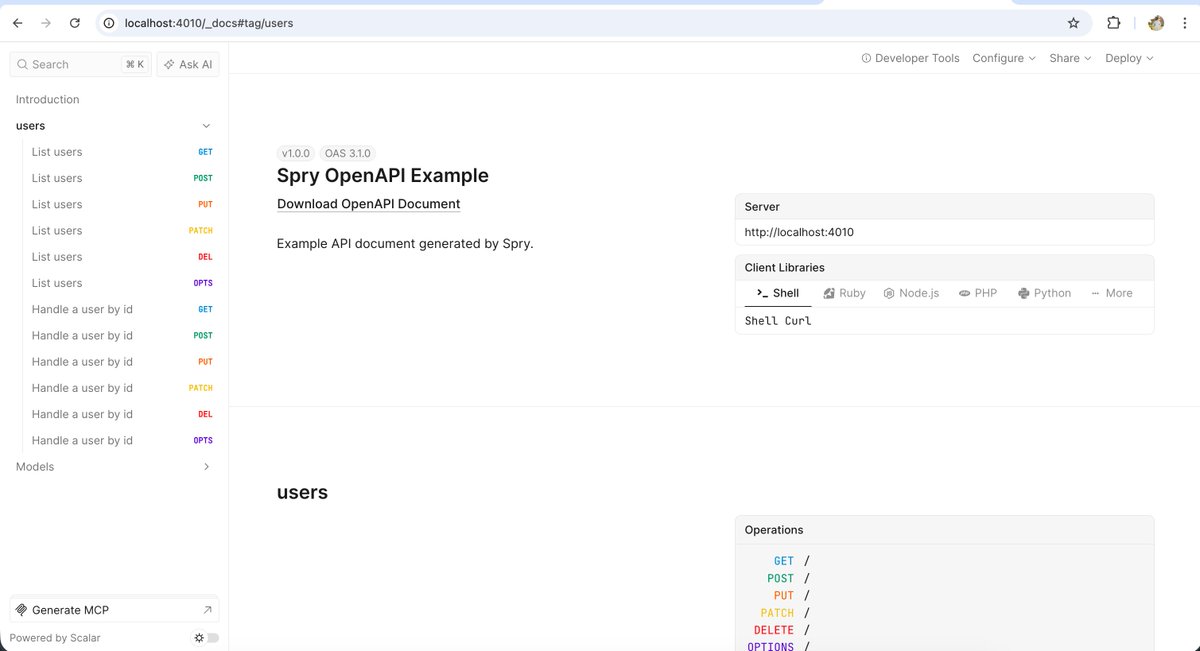Open settings via the gear icon near Powered by Scalar
This screenshot has height=651, width=1200.
197,637
